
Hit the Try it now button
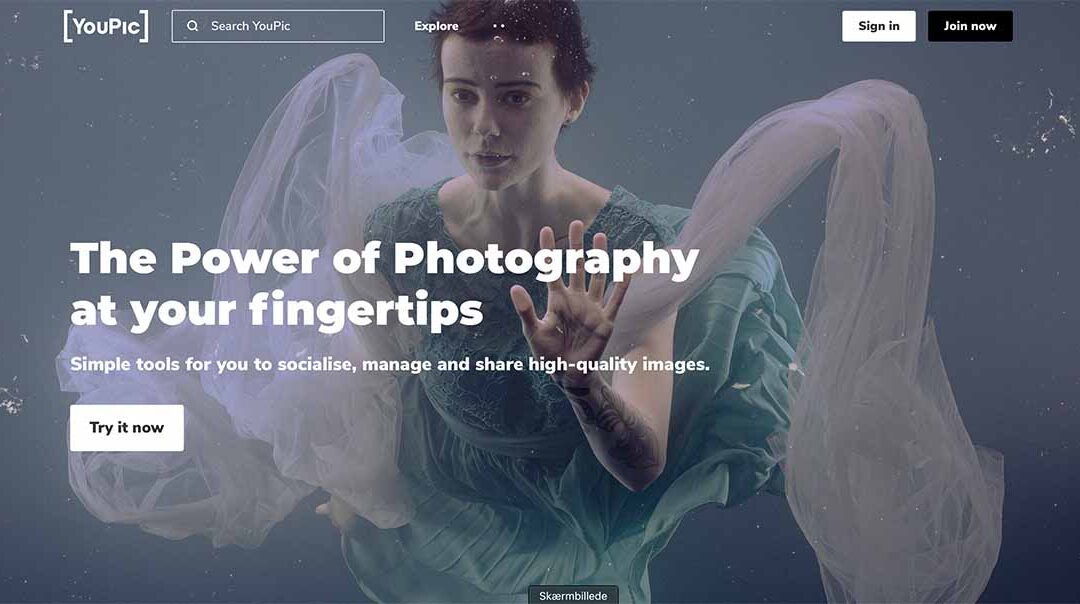127,428
